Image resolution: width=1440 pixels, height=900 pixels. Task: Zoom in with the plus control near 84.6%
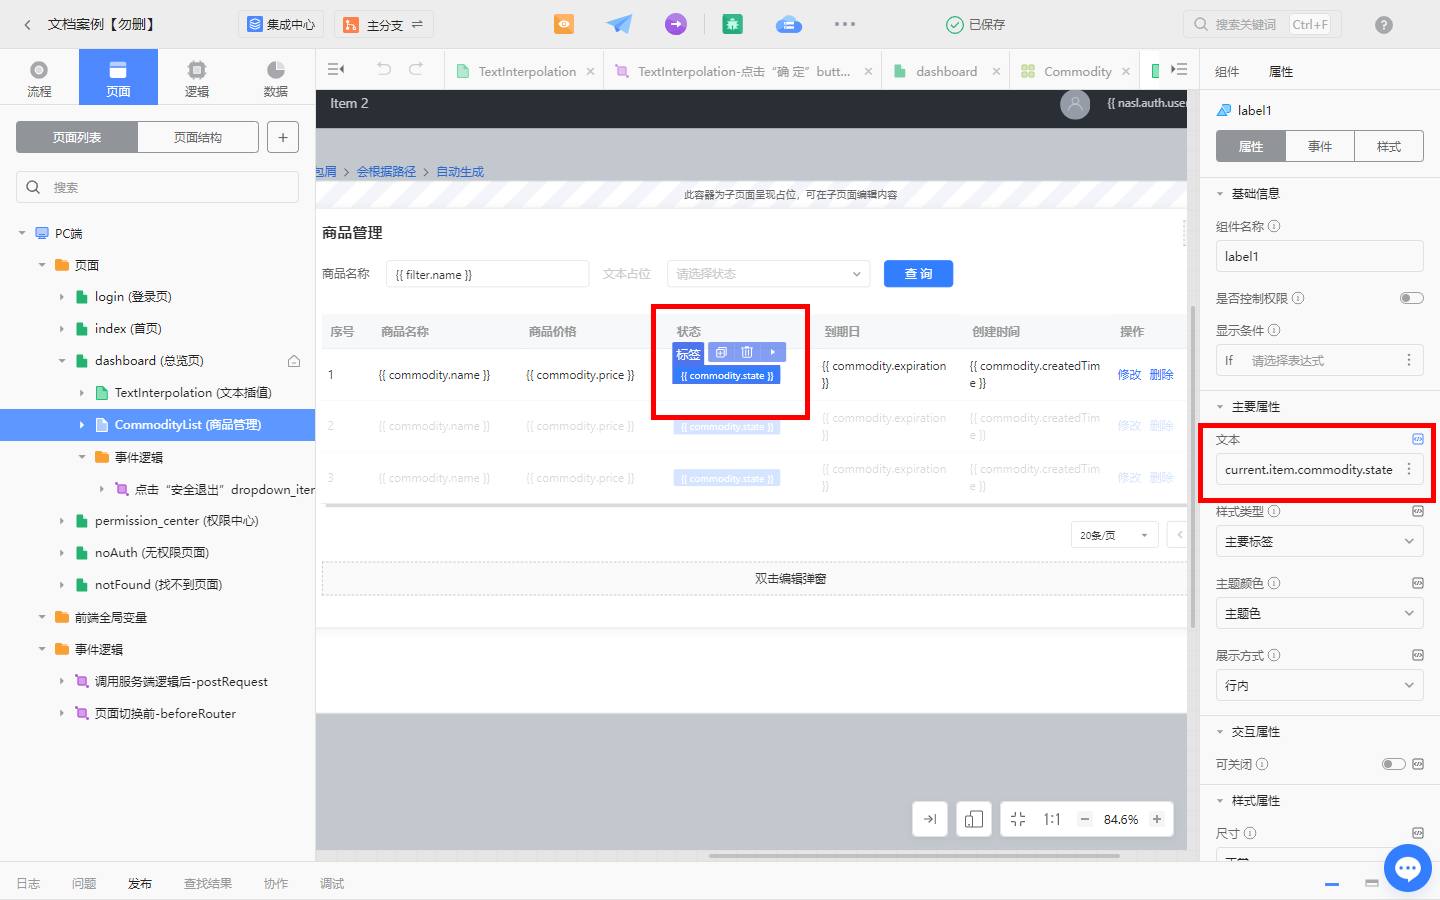tap(1157, 818)
